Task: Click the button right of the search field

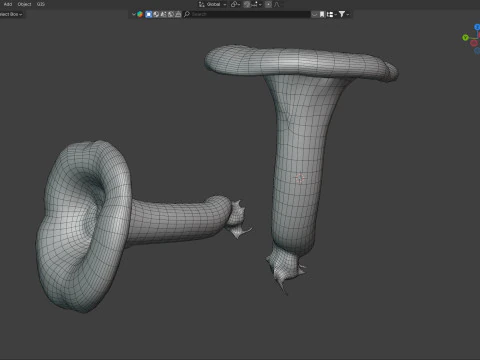Action: coord(314,14)
